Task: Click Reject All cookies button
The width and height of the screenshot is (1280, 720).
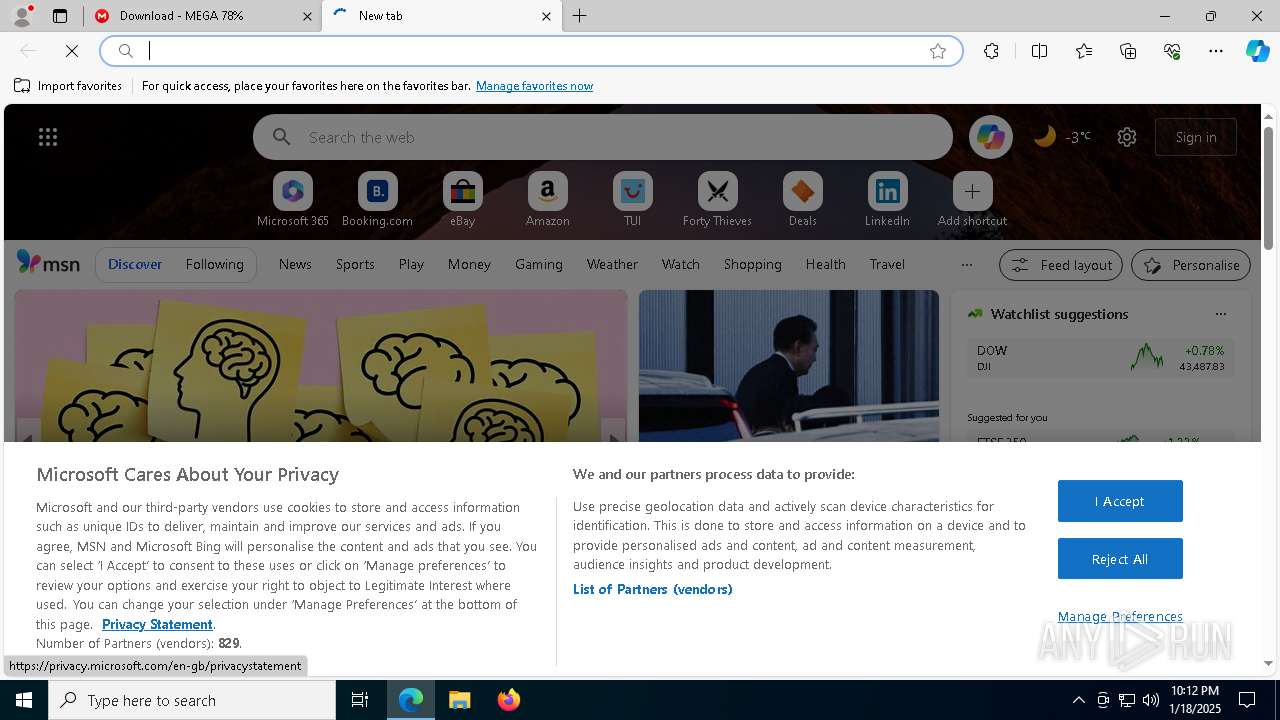Action: pyautogui.click(x=1120, y=559)
